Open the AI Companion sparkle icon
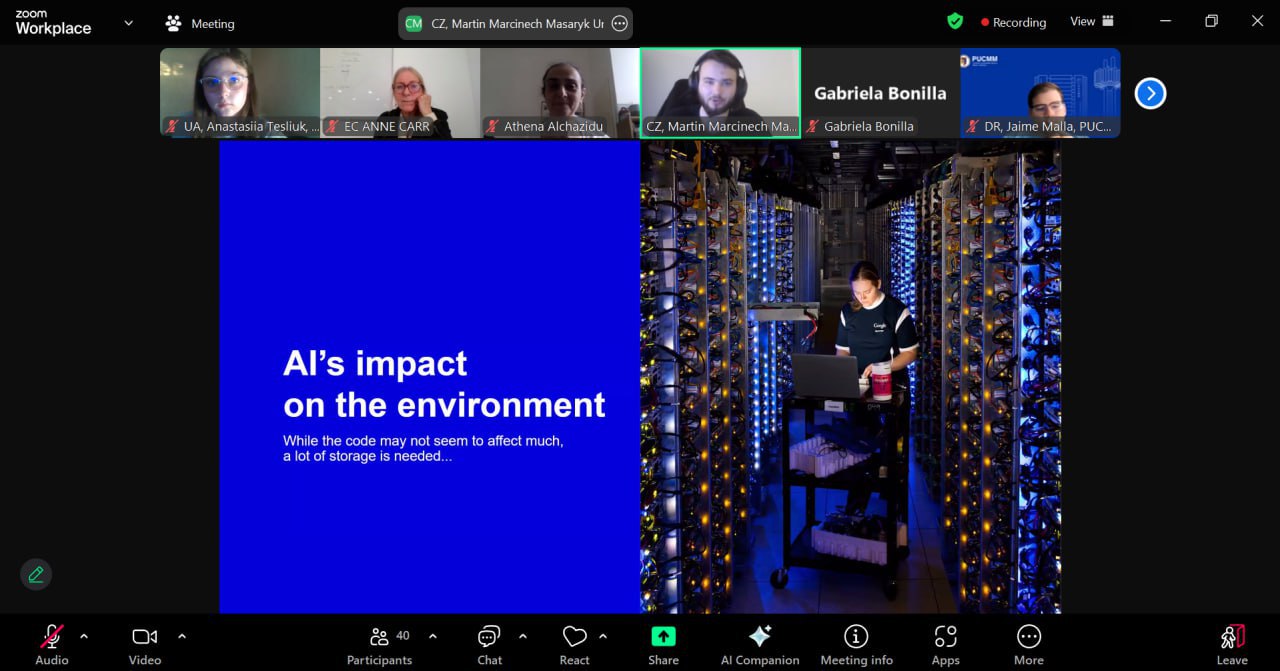The image size is (1280, 671). pos(759,637)
